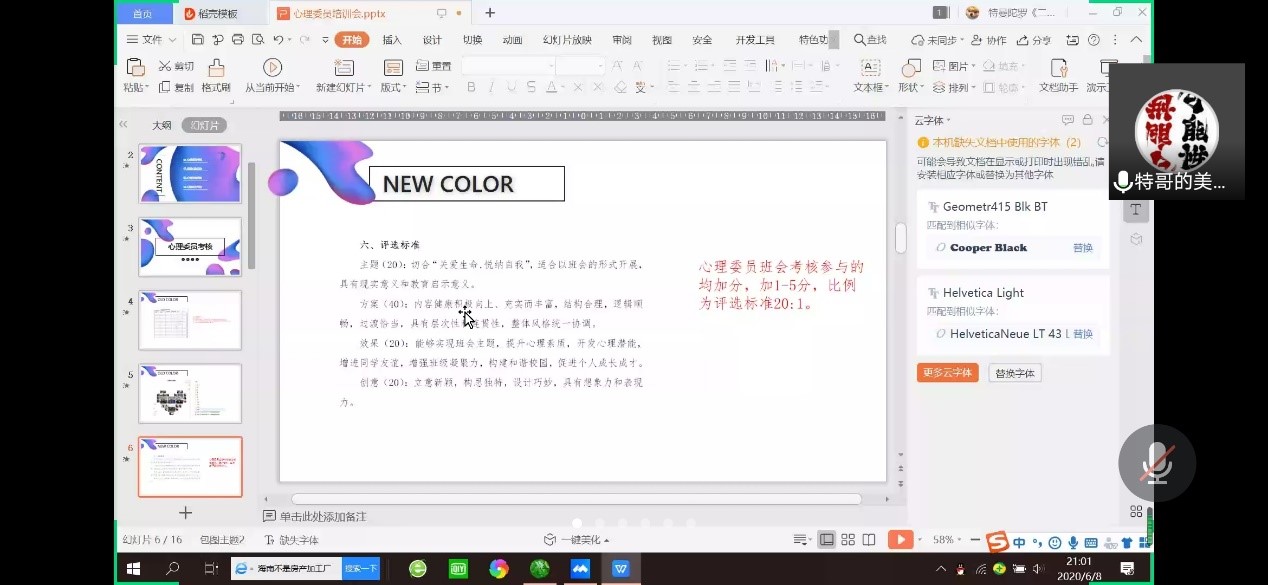Expand the Layout (版式) dropdown
The width and height of the screenshot is (1268, 585).
tap(393, 88)
